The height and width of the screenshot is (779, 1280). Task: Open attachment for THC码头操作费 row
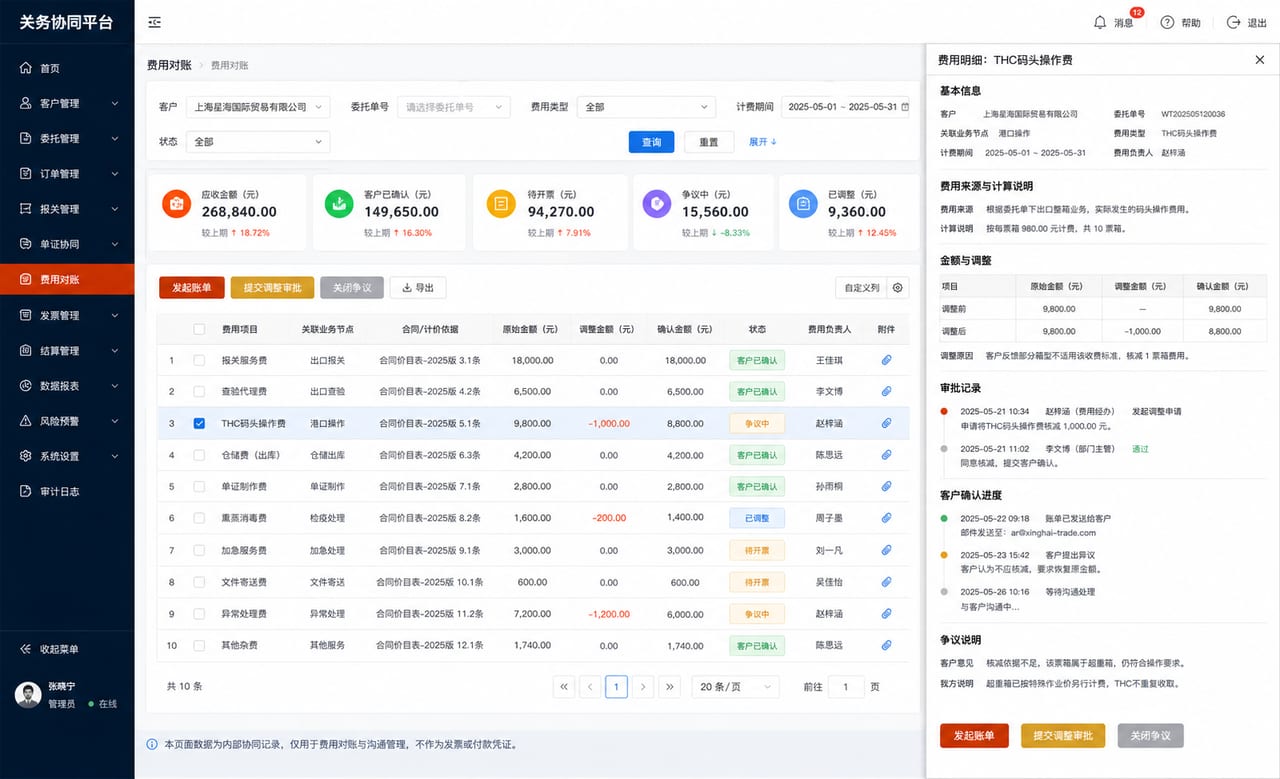click(886, 423)
